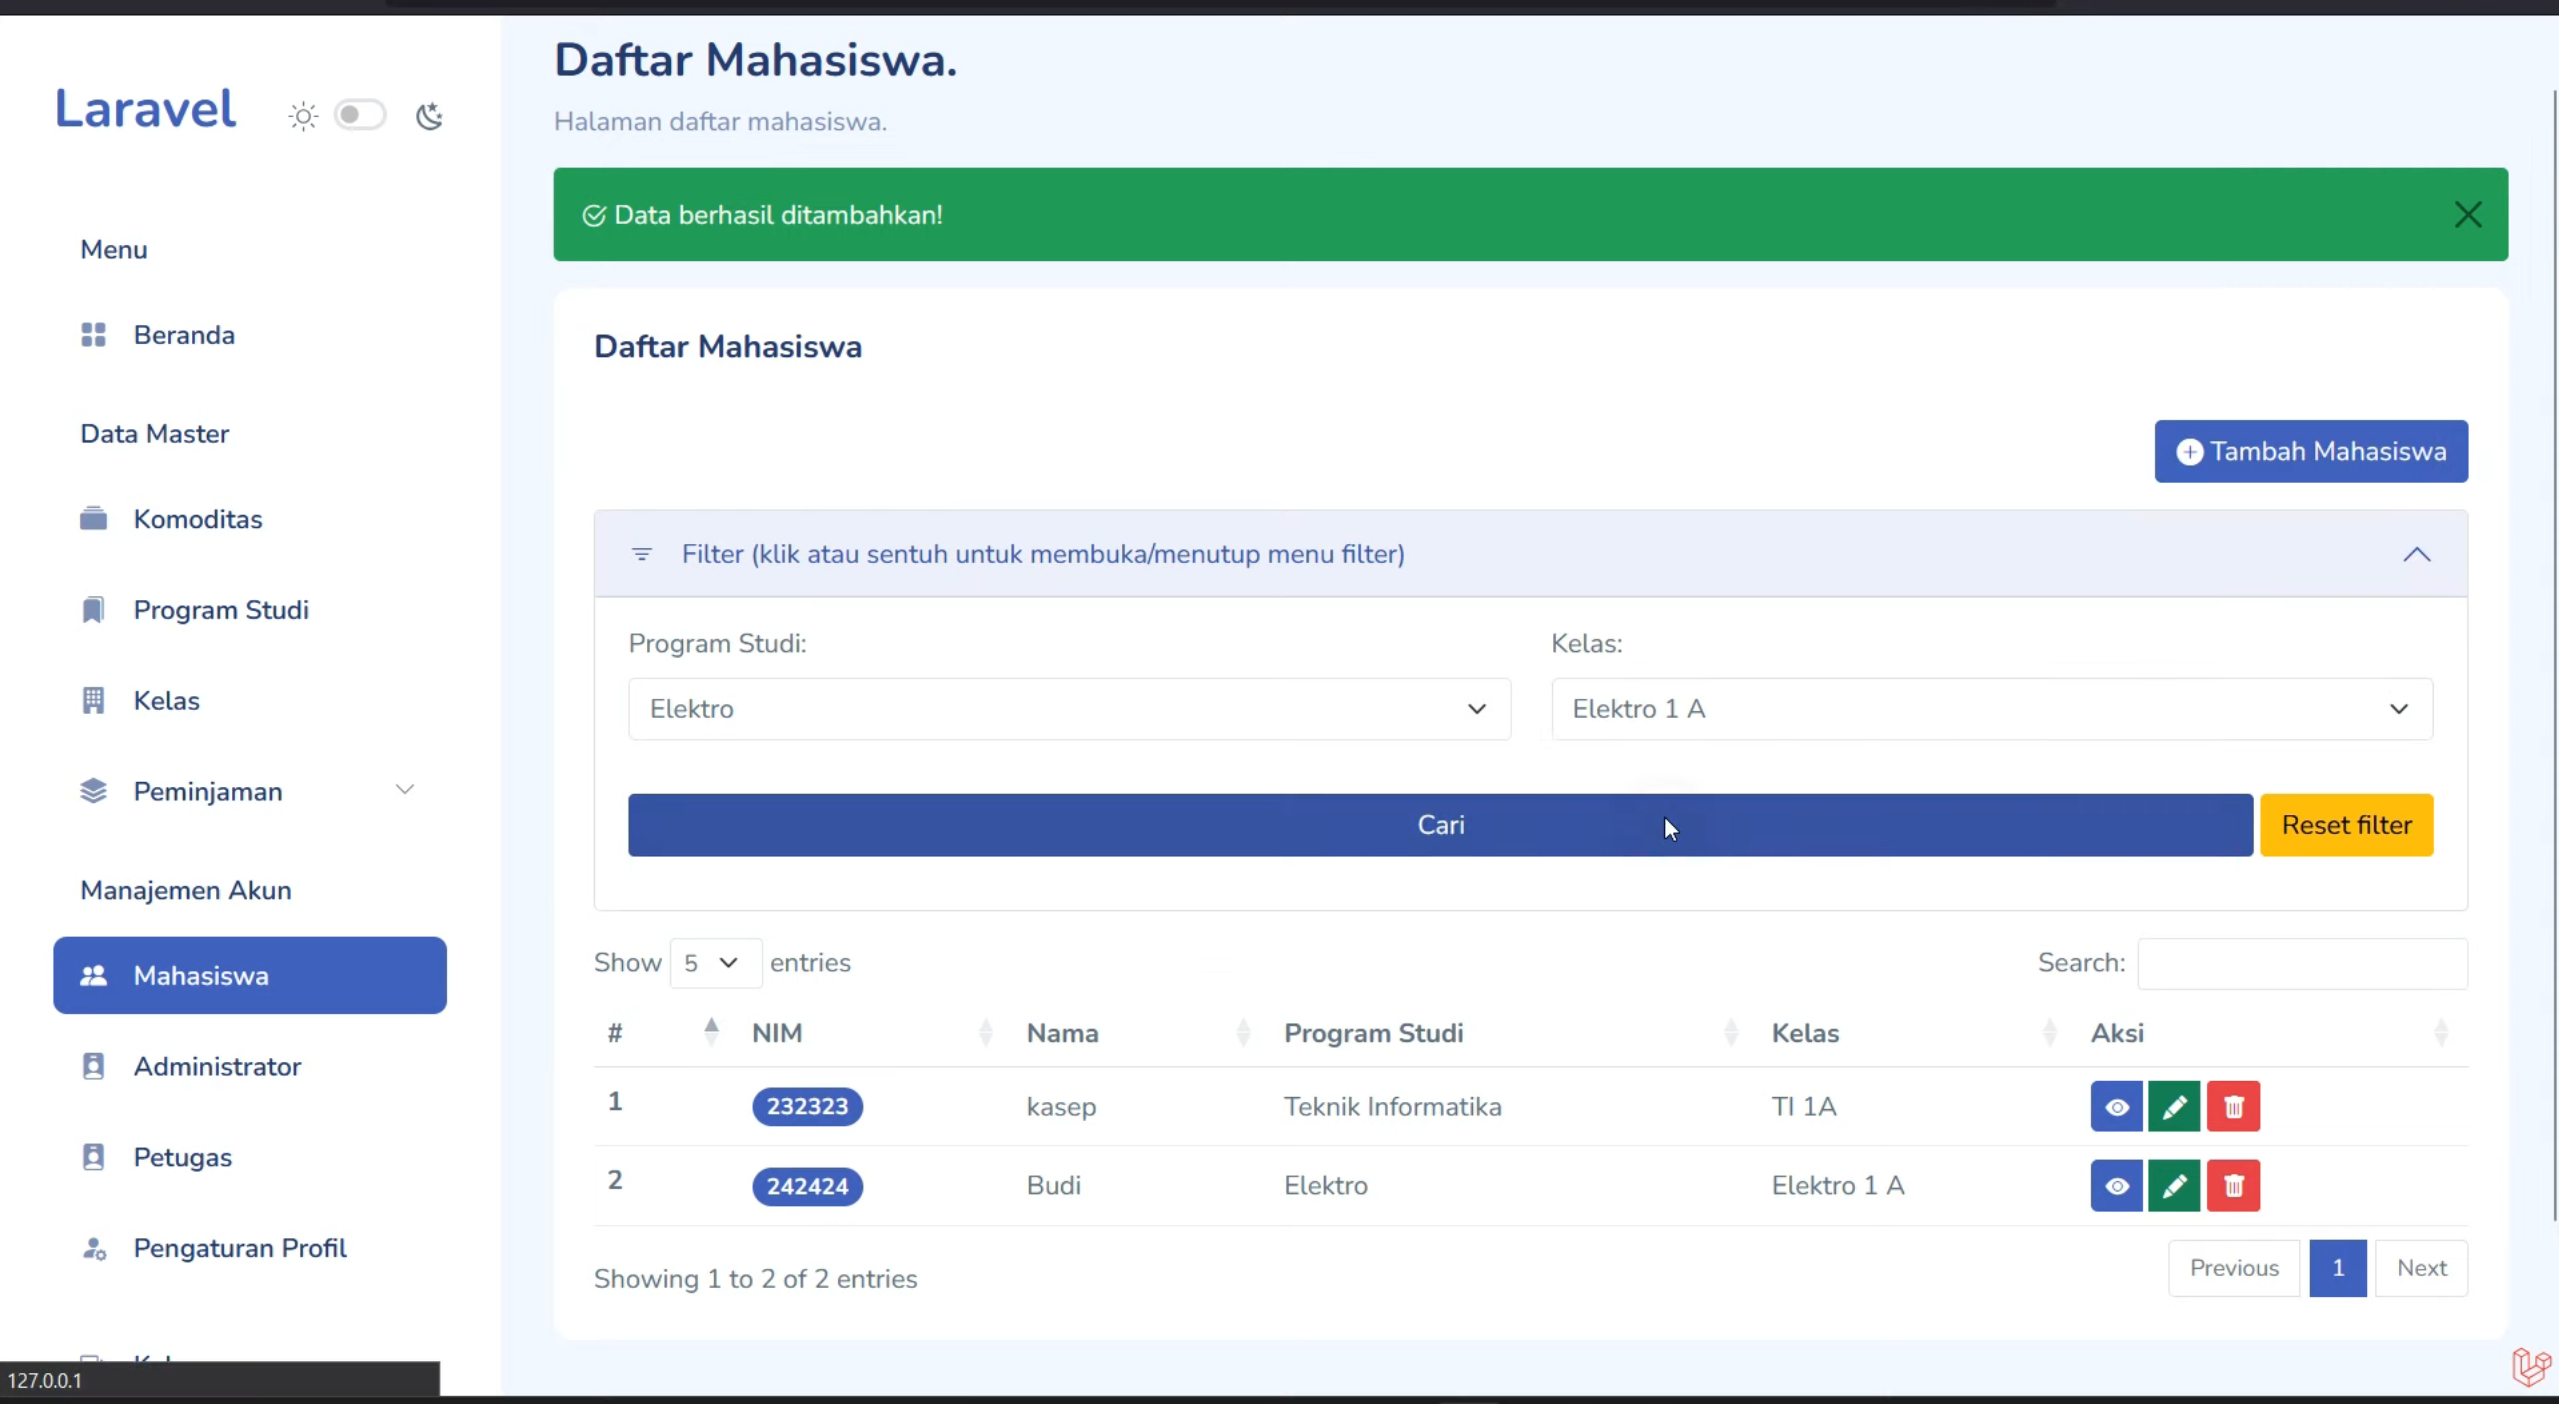The image size is (2559, 1404).
Task: Click the Laravel logo link
Action: (x=145, y=108)
